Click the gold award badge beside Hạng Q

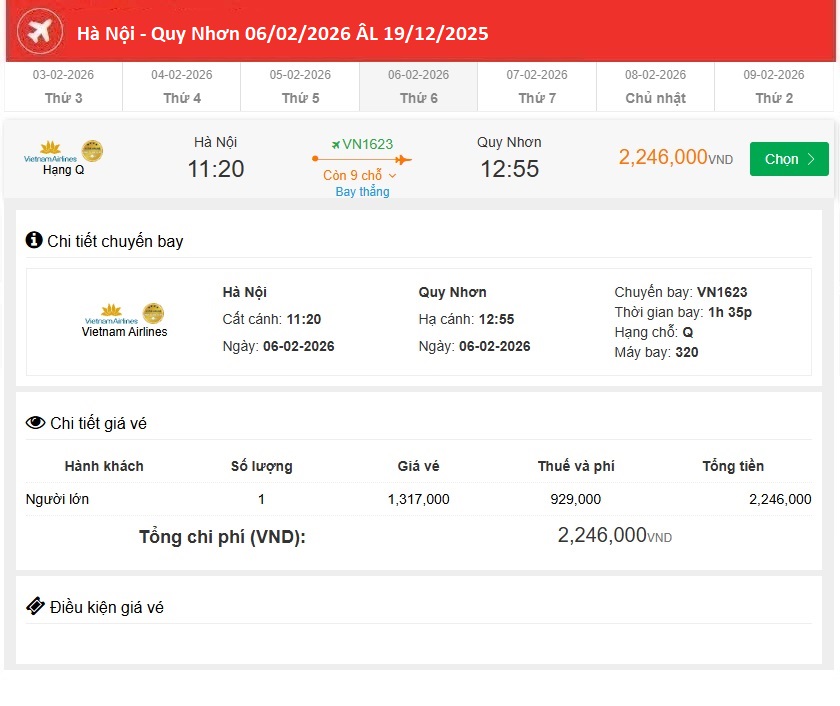click(x=92, y=151)
